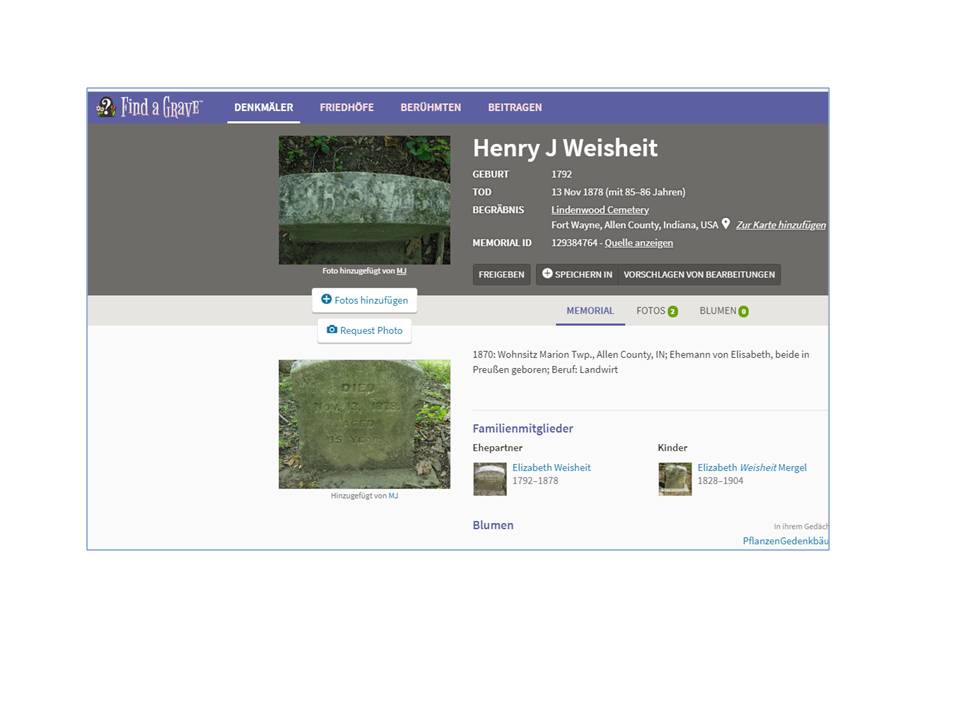Click 'Fort Wayne, Allen County, Indiana, USA' text
Image resolution: width=960 pixels, height=720 pixels.
point(634,225)
